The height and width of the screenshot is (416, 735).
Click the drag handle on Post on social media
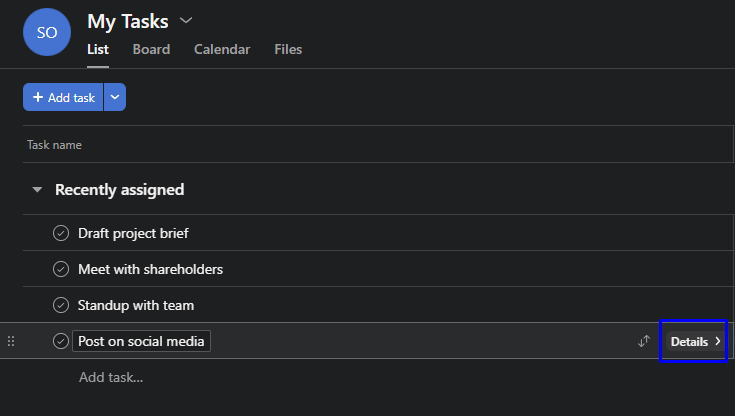(x=11, y=341)
